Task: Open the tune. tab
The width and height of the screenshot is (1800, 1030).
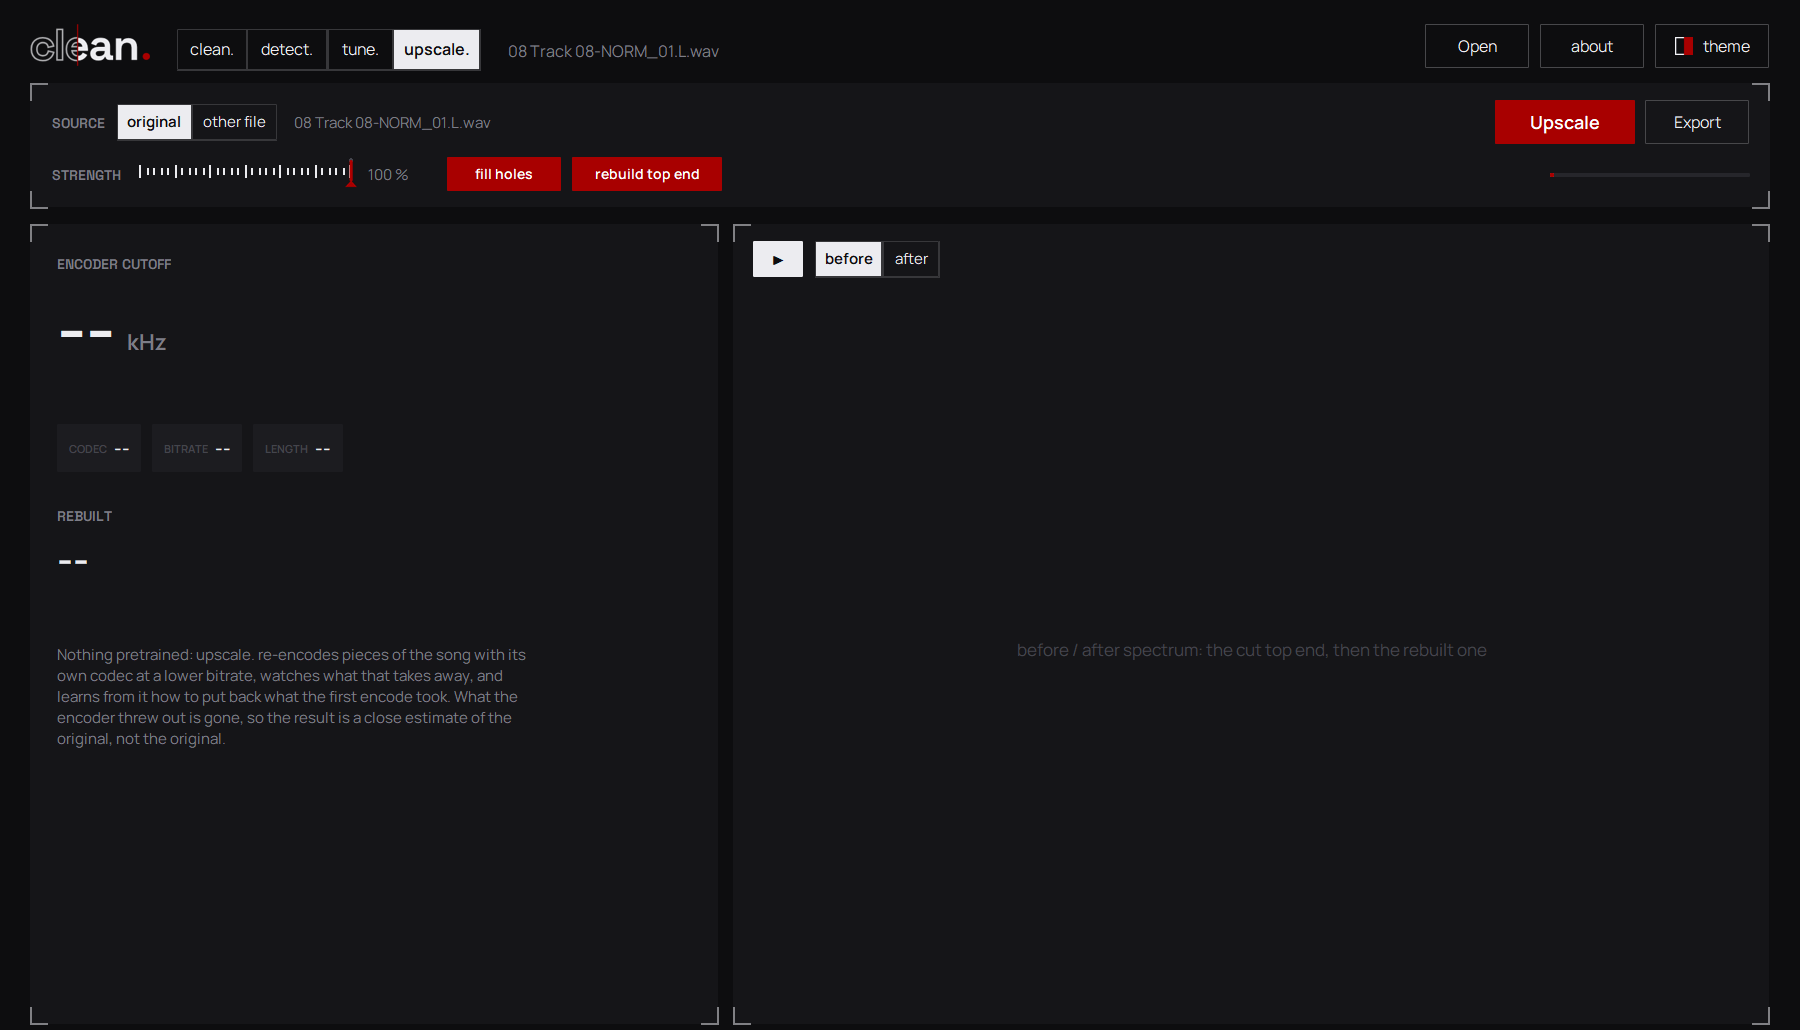Action: click(360, 50)
